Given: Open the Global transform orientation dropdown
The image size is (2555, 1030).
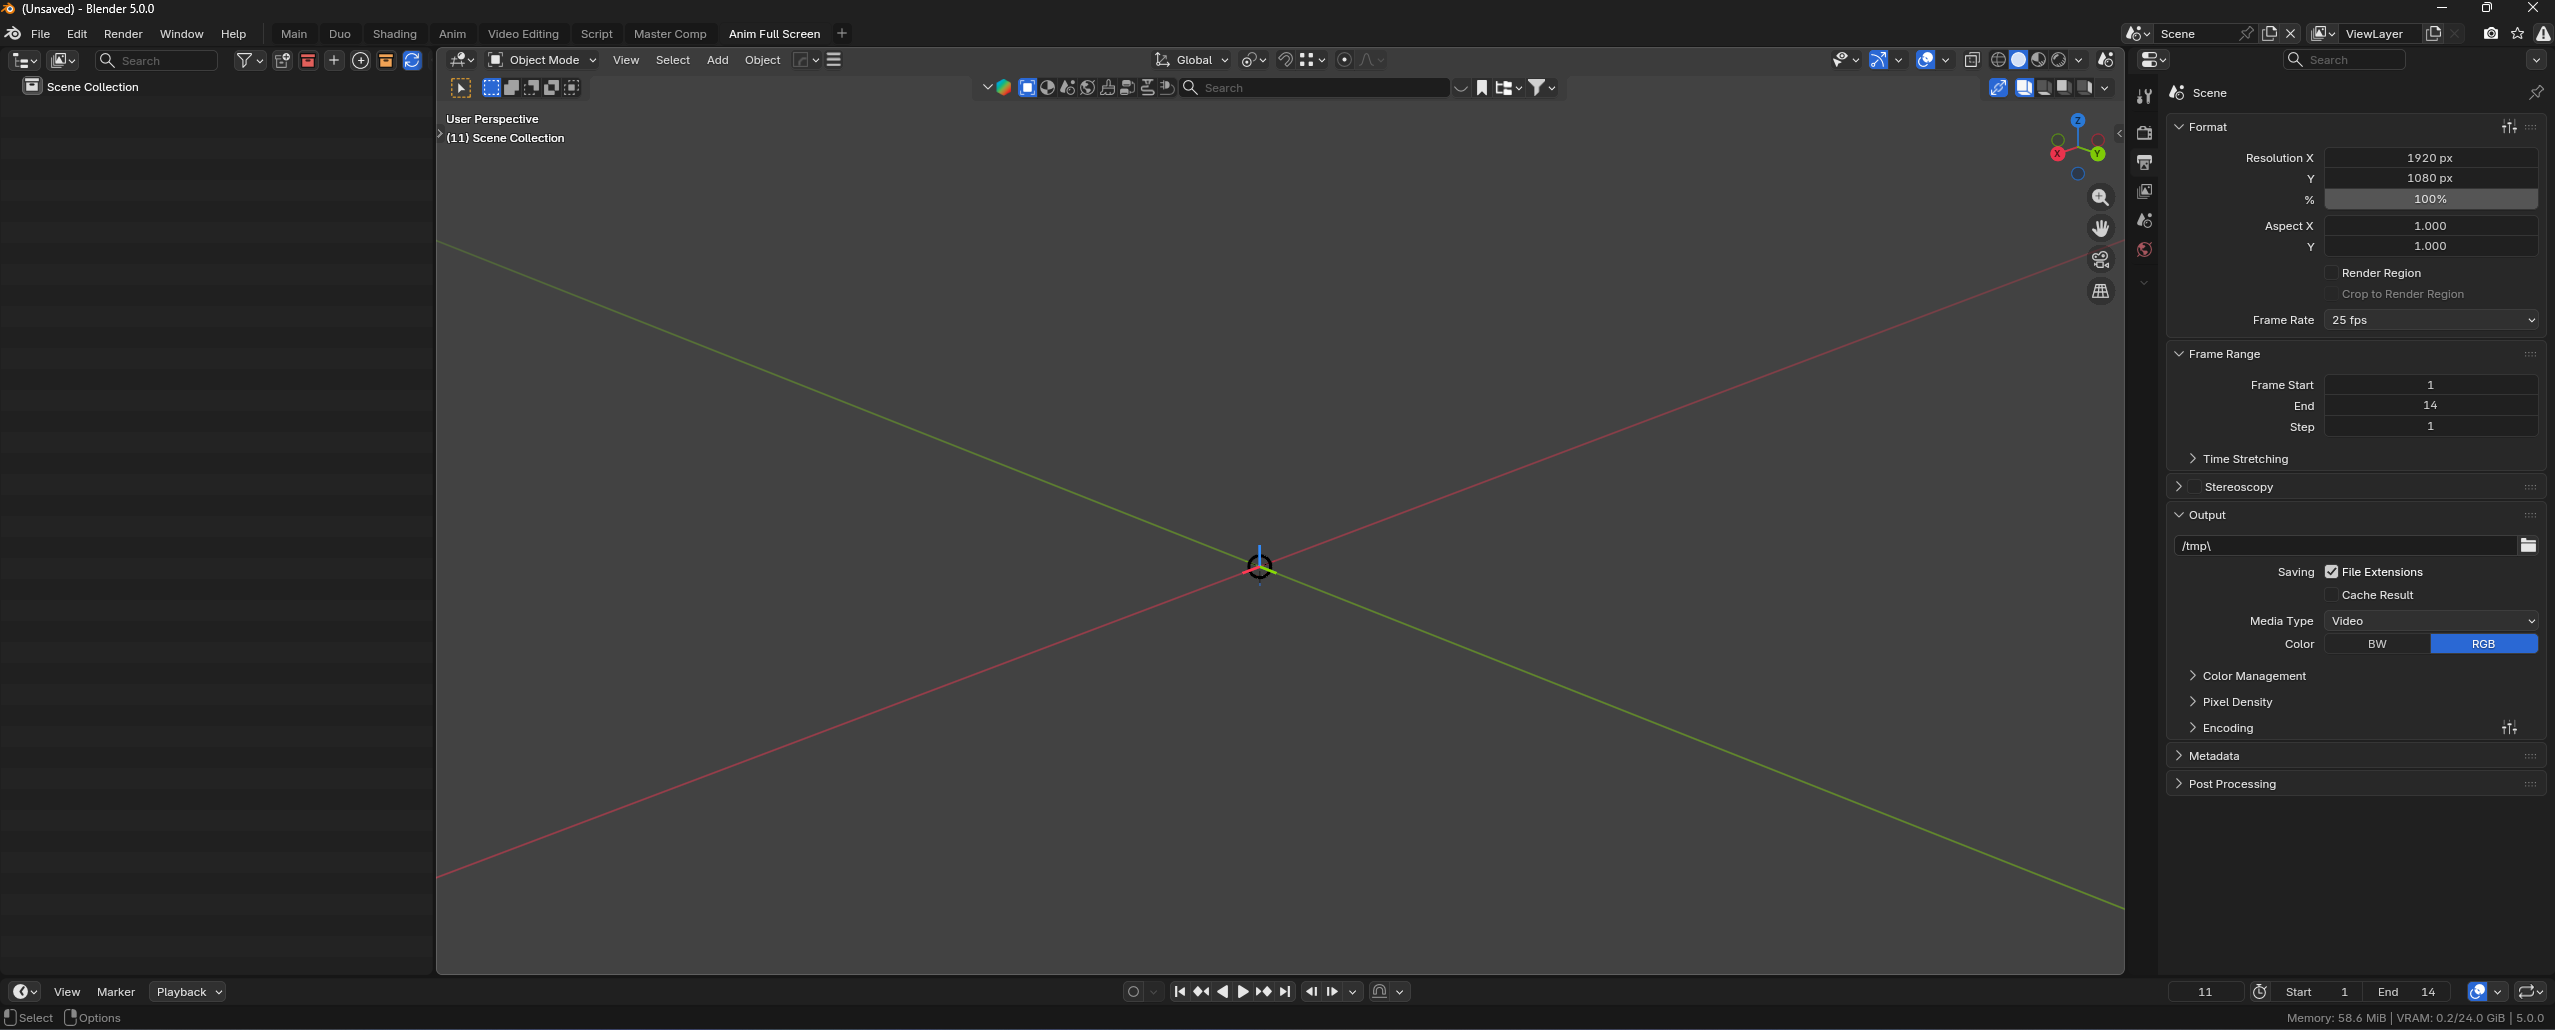Looking at the screenshot, I should (1191, 60).
